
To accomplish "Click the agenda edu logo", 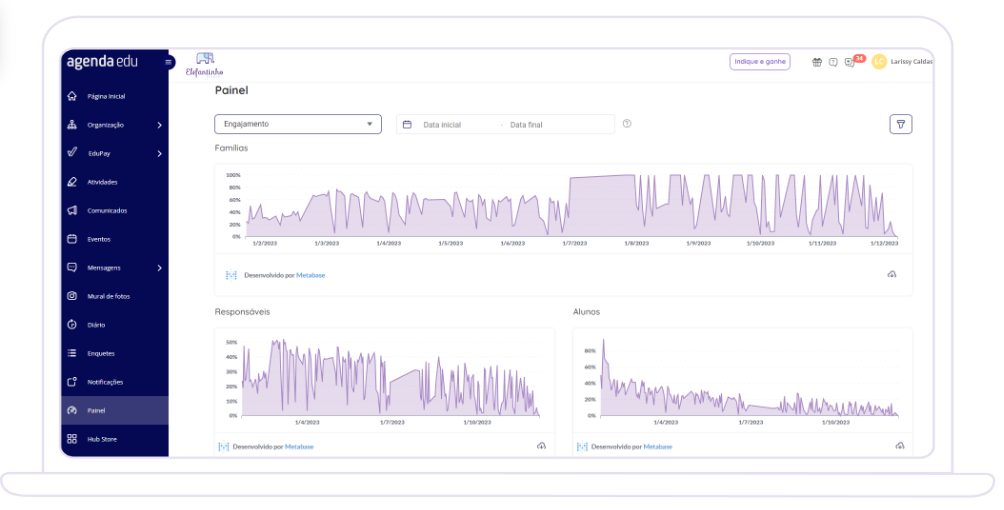I will coord(102,62).
